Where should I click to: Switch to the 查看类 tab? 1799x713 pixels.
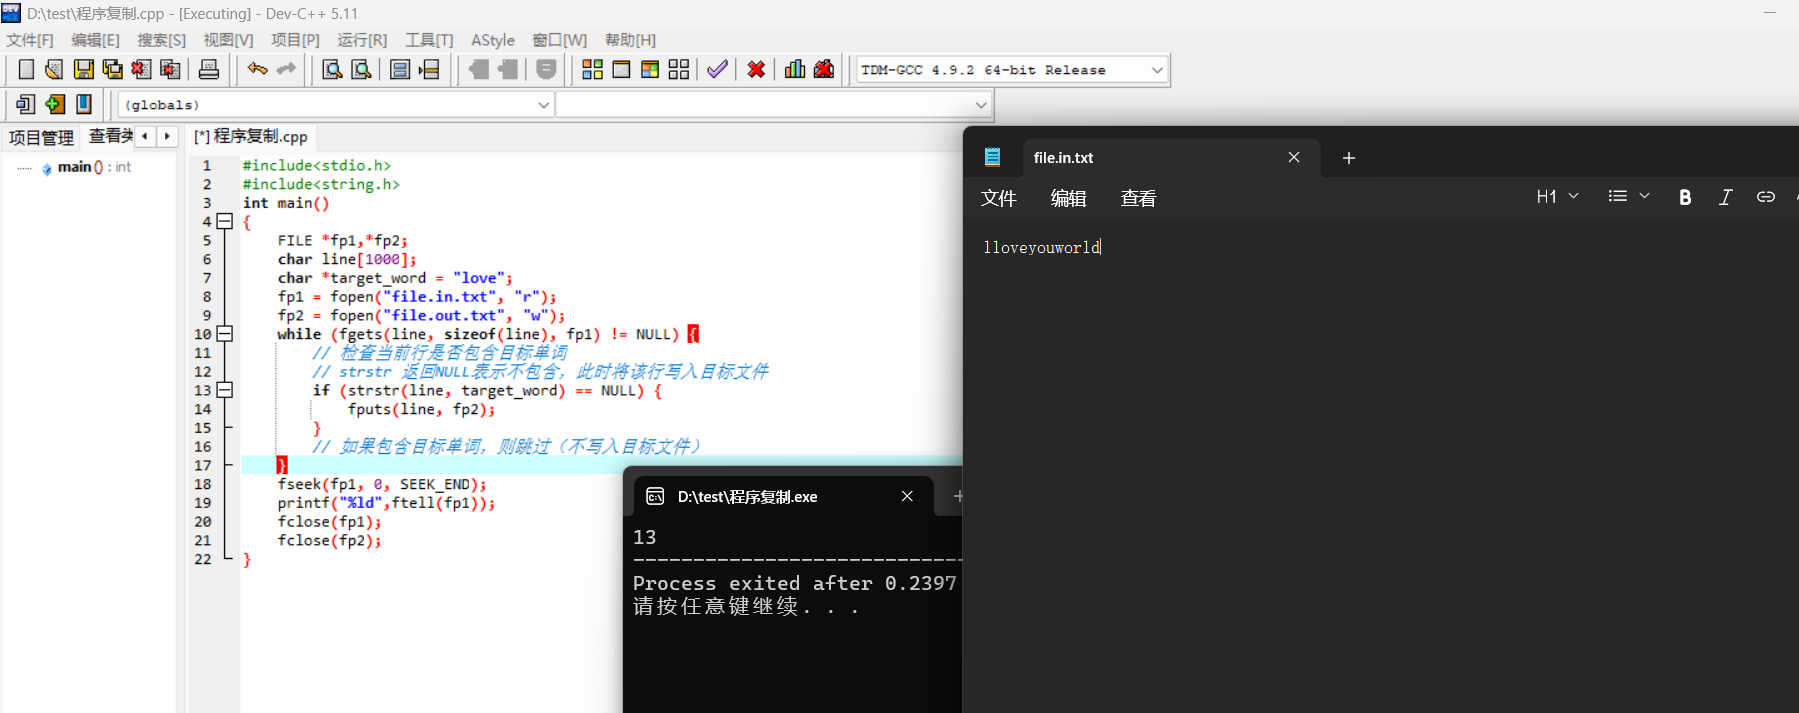point(110,136)
